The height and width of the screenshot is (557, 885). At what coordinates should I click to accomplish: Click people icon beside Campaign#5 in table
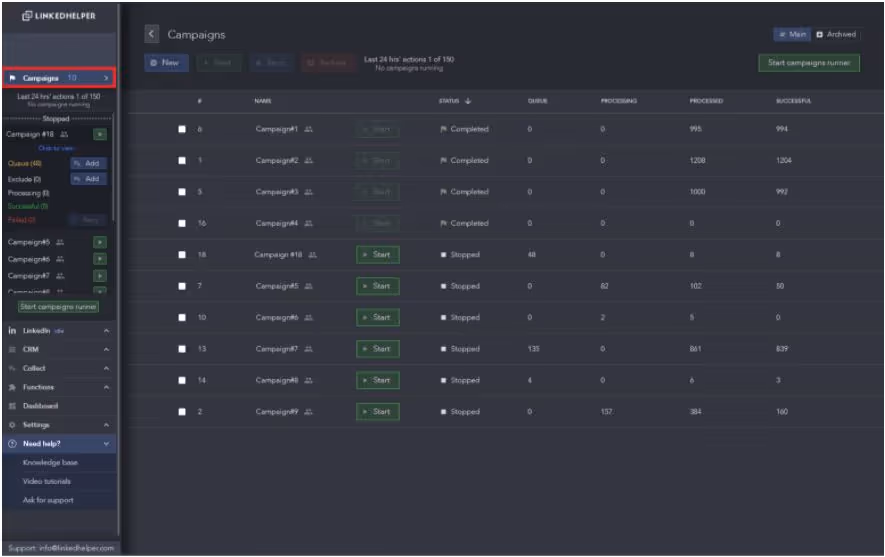pyautogui.click(x=308, y=286)
